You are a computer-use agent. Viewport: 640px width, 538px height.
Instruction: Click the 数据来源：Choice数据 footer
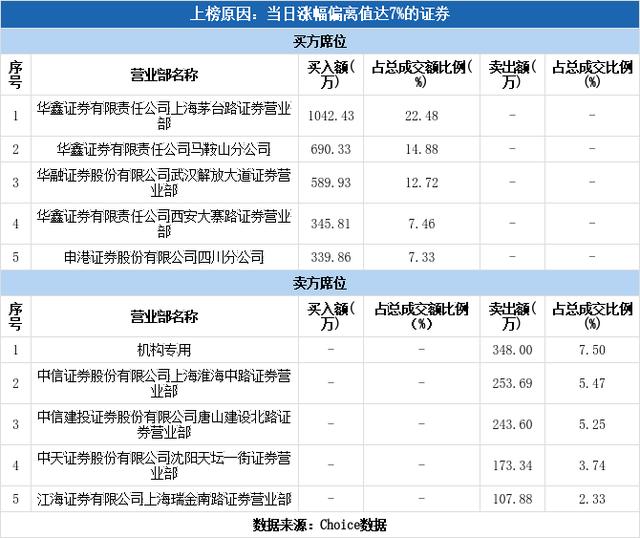coord(320,525)
